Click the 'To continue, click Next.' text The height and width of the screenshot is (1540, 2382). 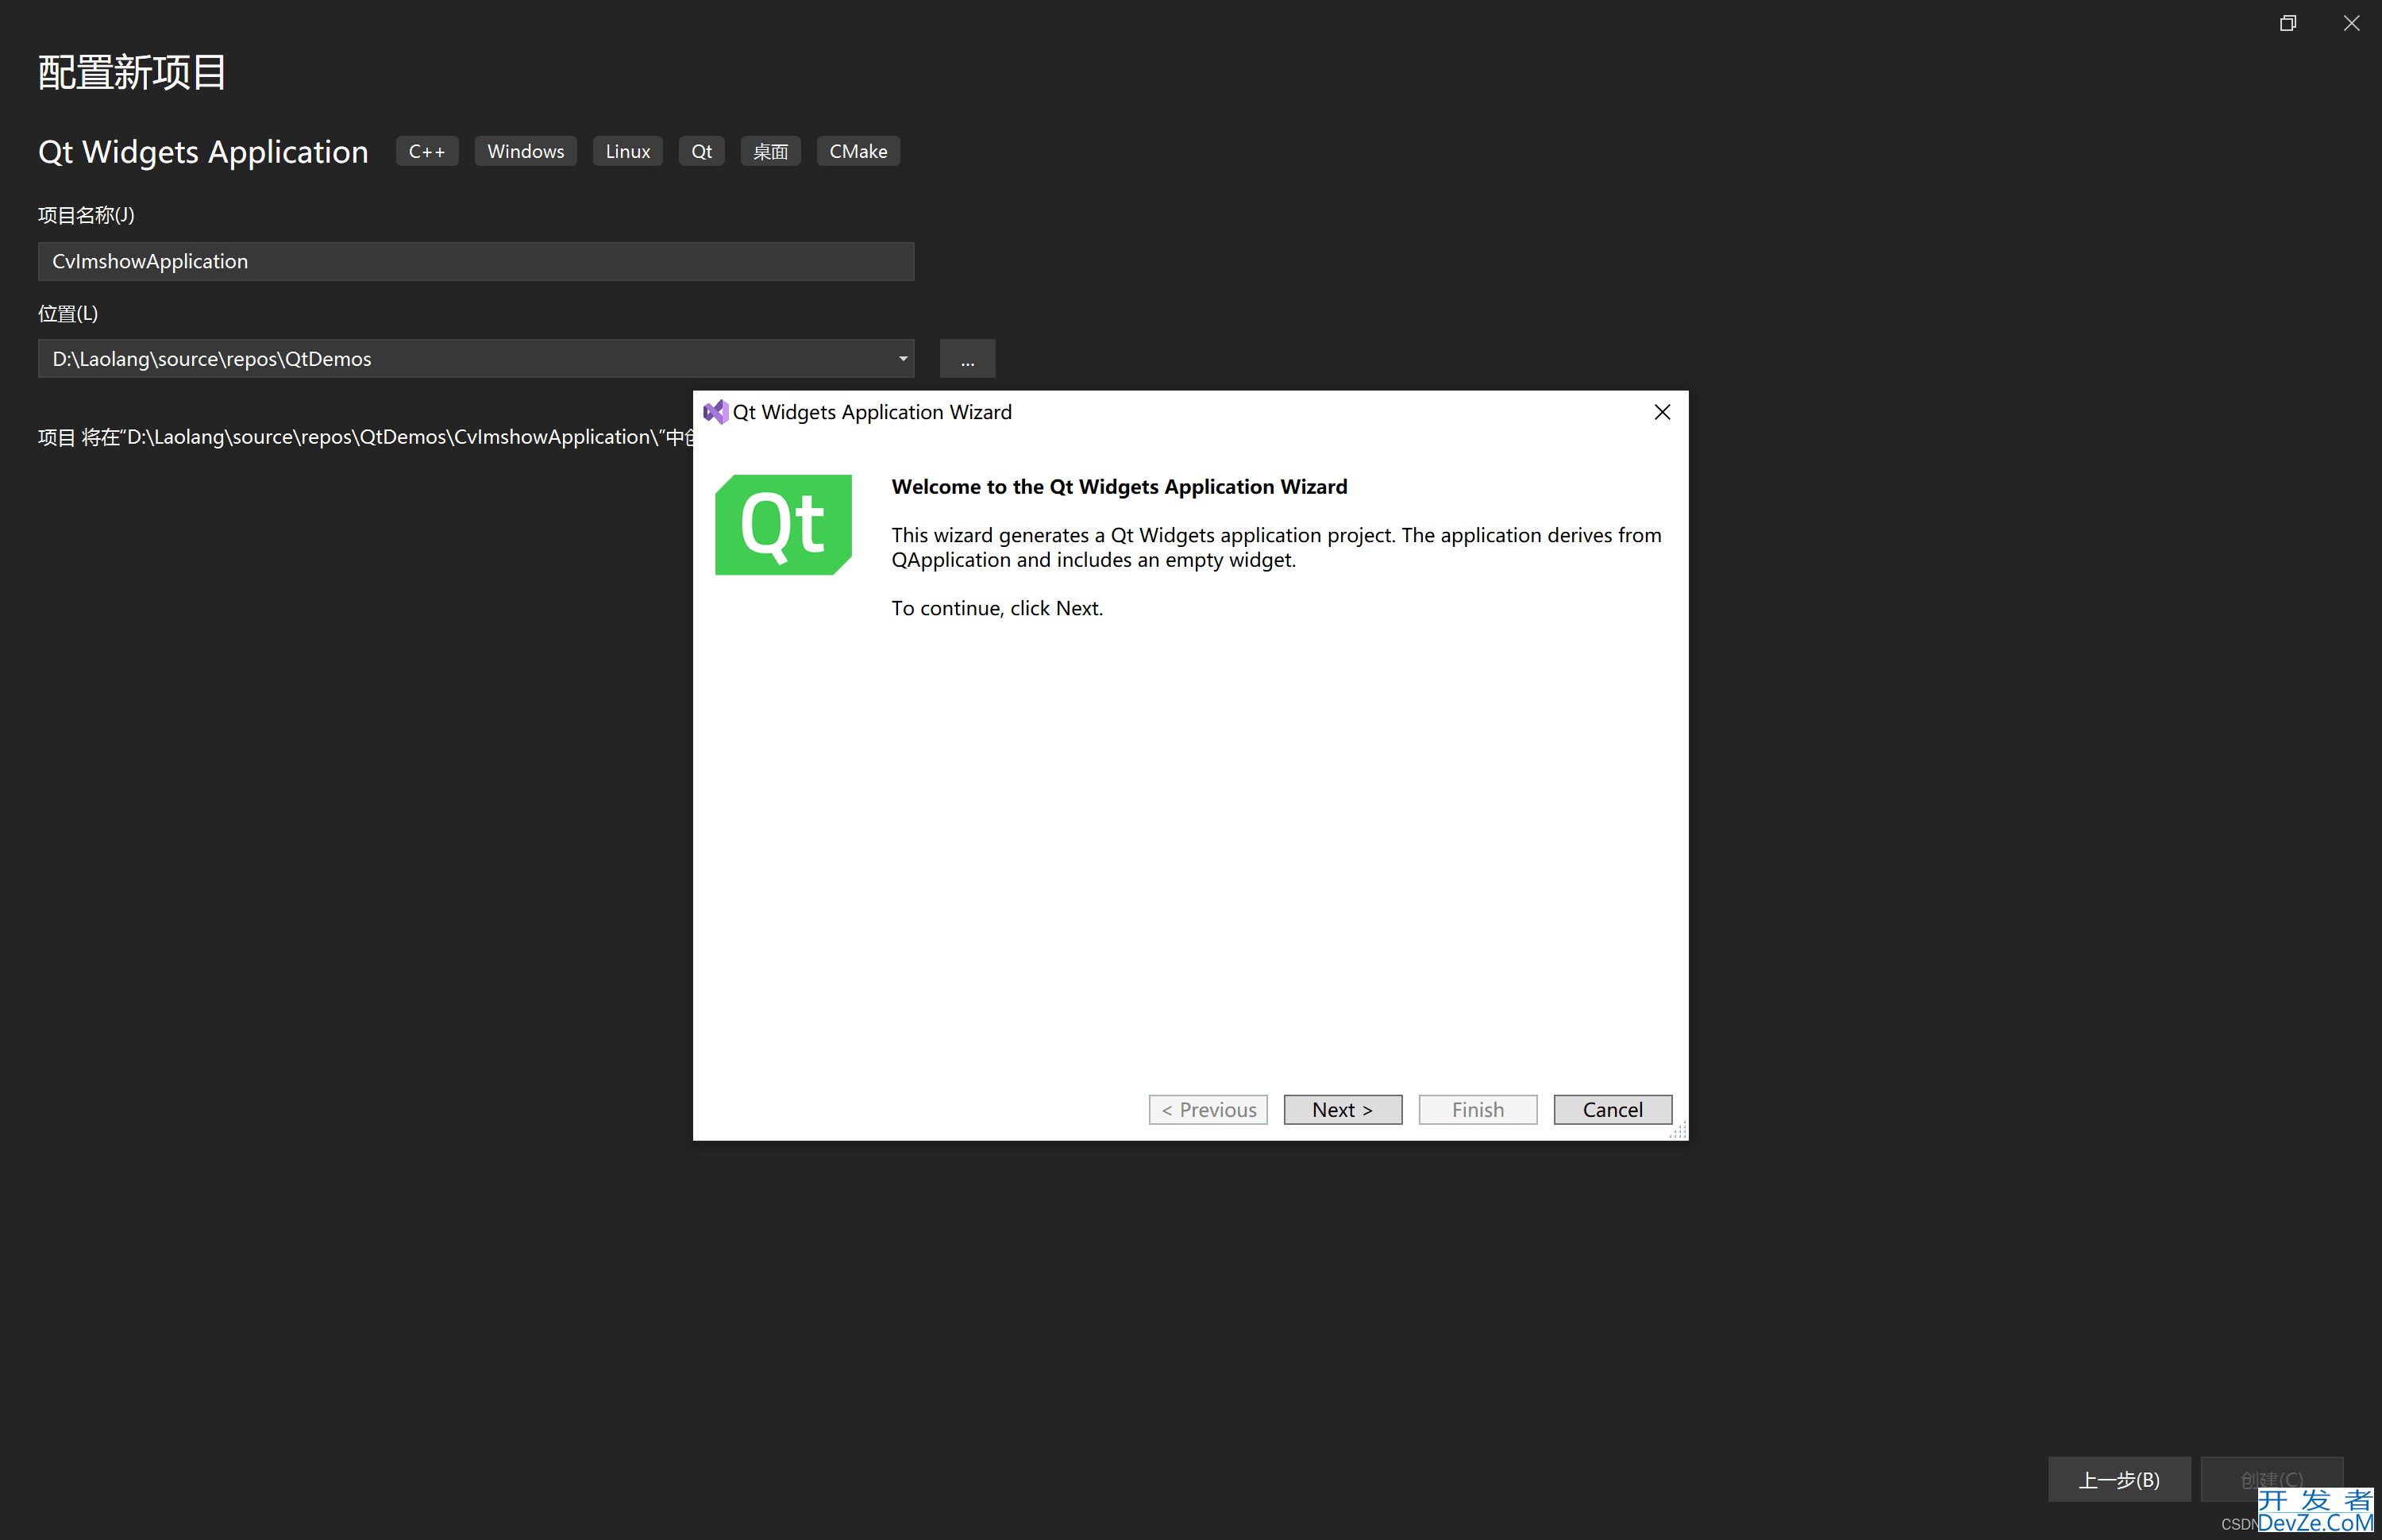pyautogui.click(x=997, y=608)
